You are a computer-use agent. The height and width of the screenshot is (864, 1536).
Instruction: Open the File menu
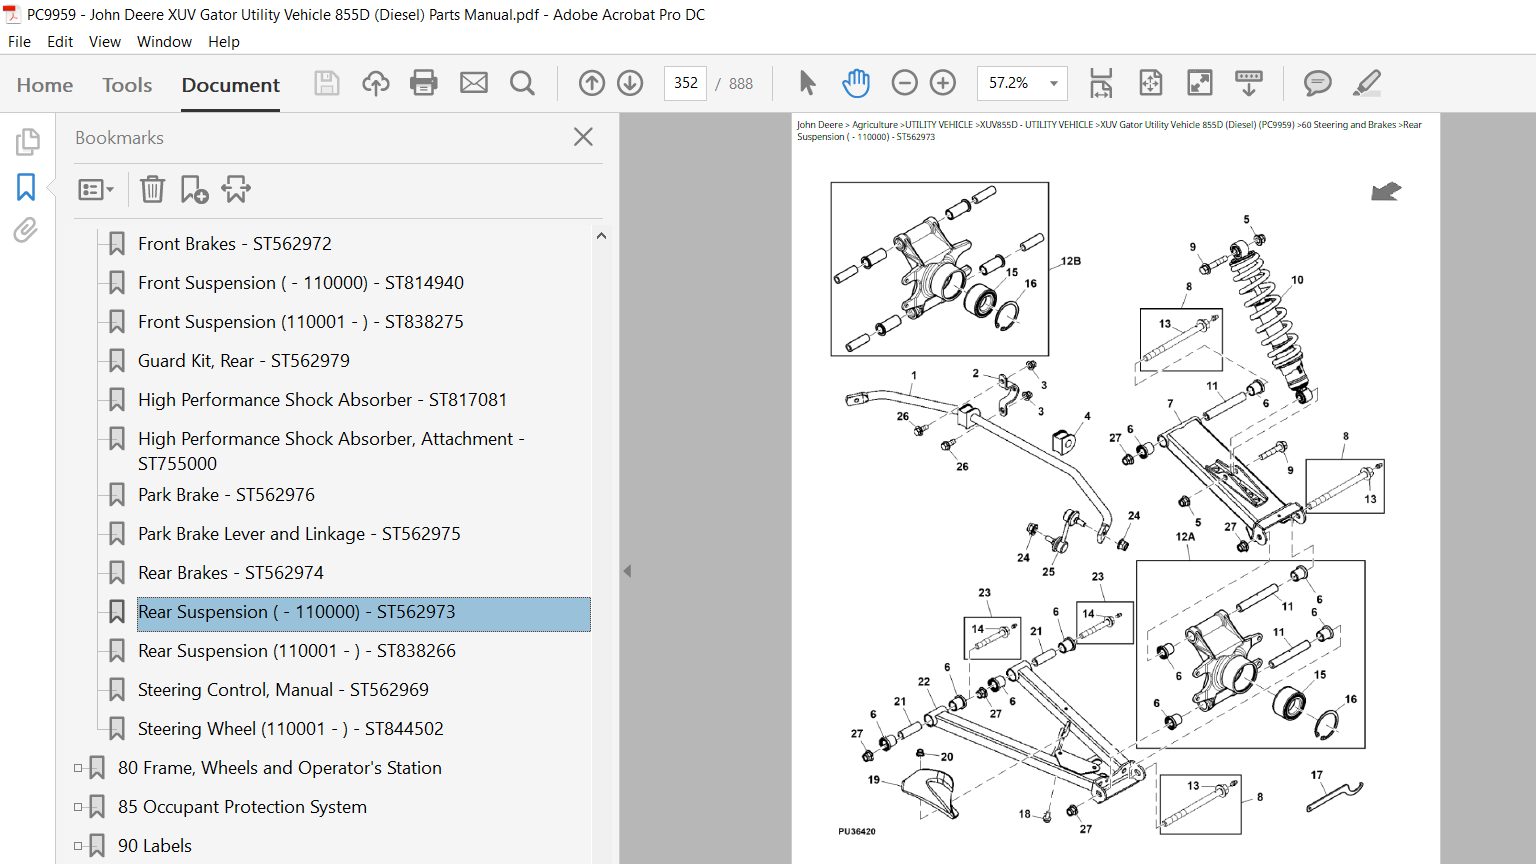19,42
